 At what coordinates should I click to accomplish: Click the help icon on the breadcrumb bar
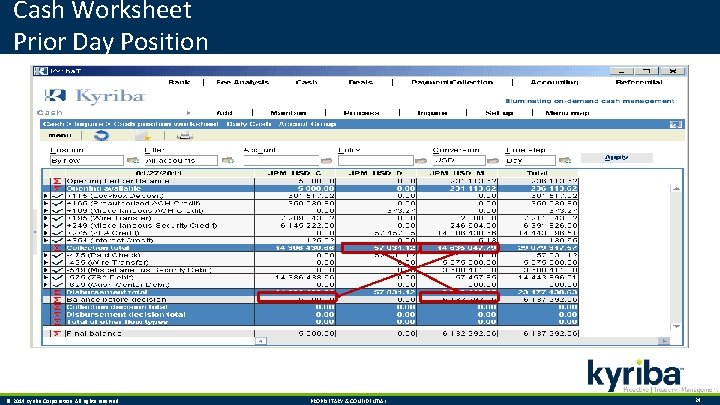click(x=675, y=124)
